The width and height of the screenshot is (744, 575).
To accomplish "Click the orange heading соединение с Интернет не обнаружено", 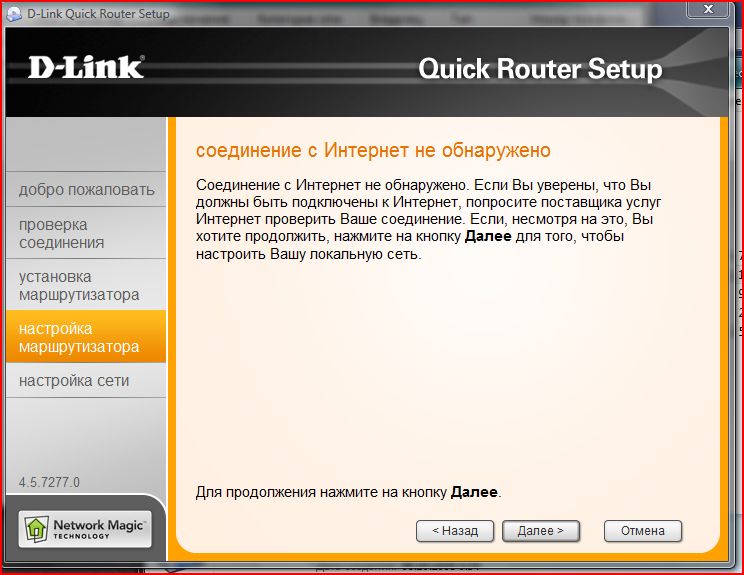I will [373, 150].
